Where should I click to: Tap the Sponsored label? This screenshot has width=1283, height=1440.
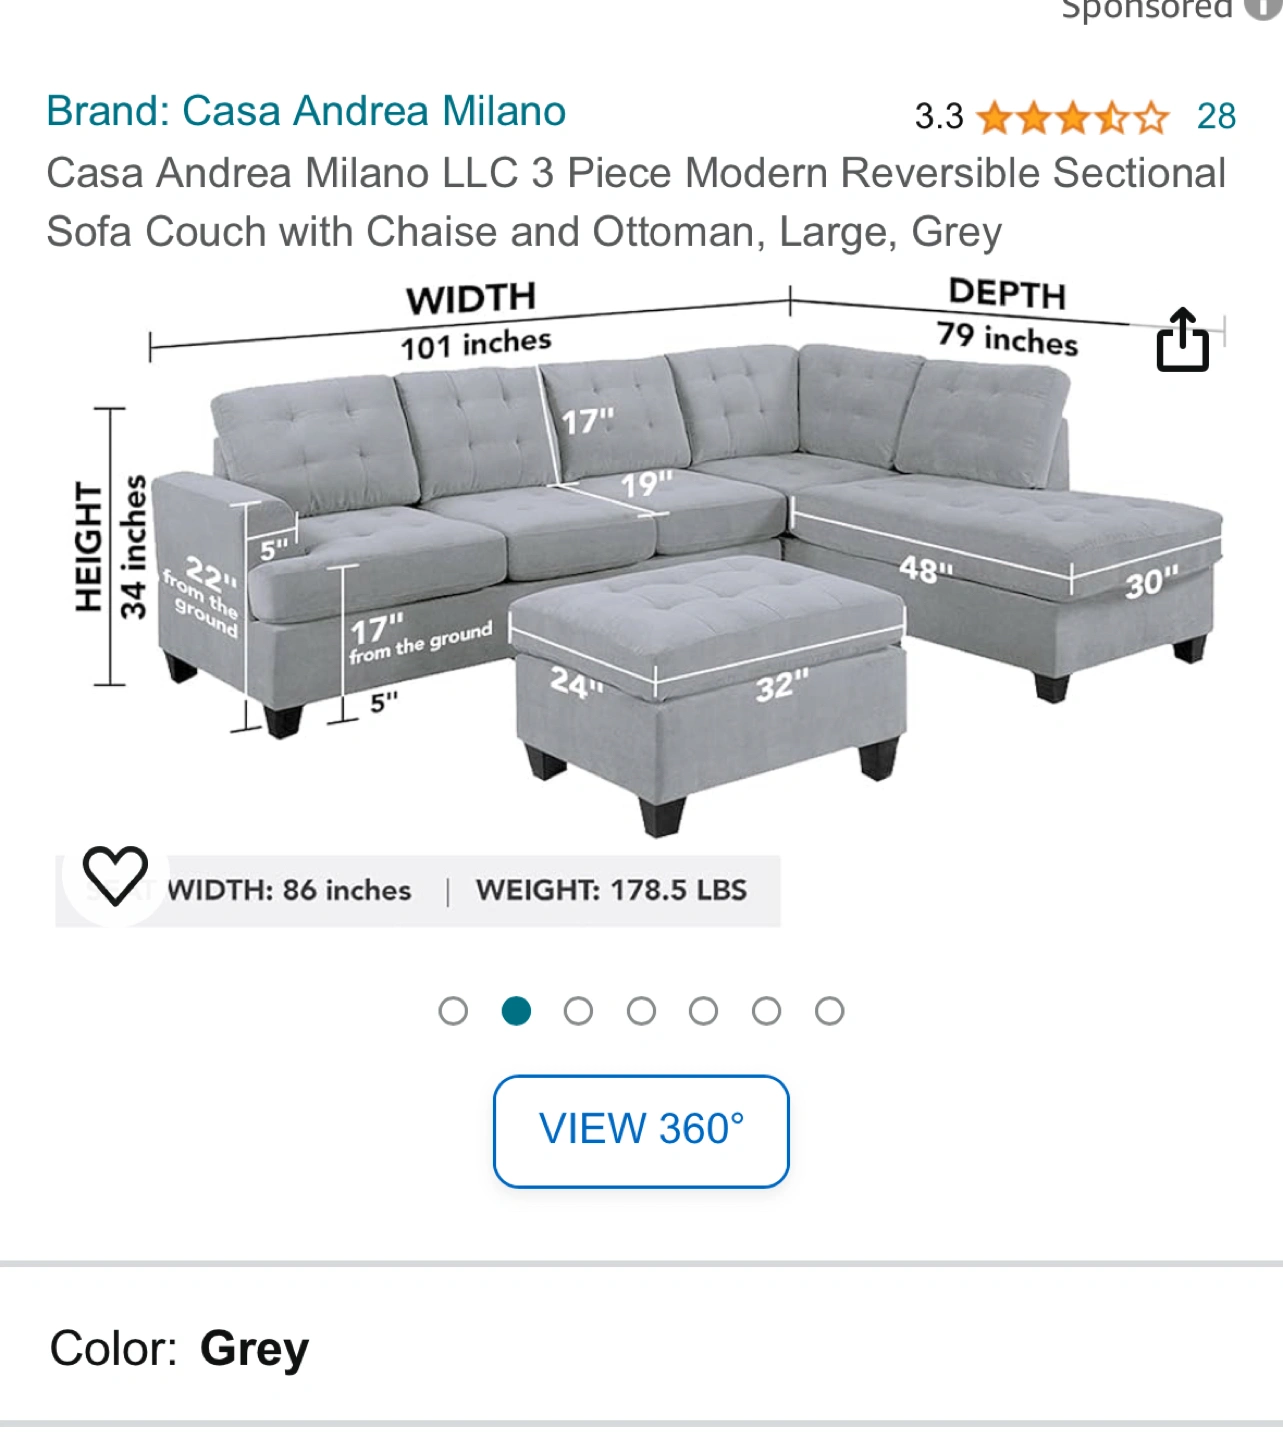point(1147,8)
